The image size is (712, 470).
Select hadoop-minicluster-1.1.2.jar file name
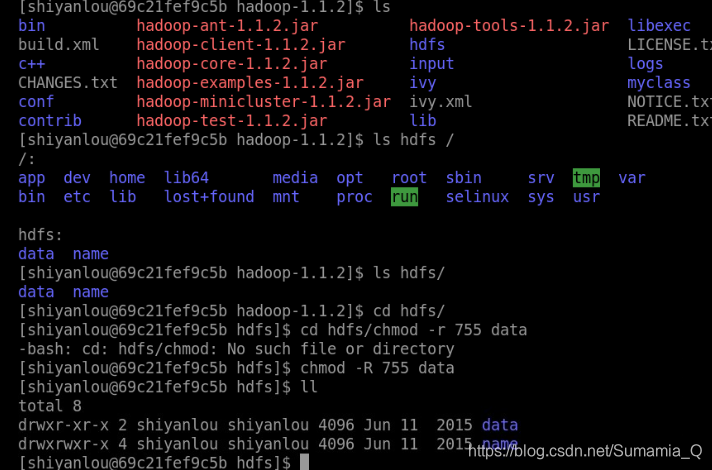click(263, 102)
